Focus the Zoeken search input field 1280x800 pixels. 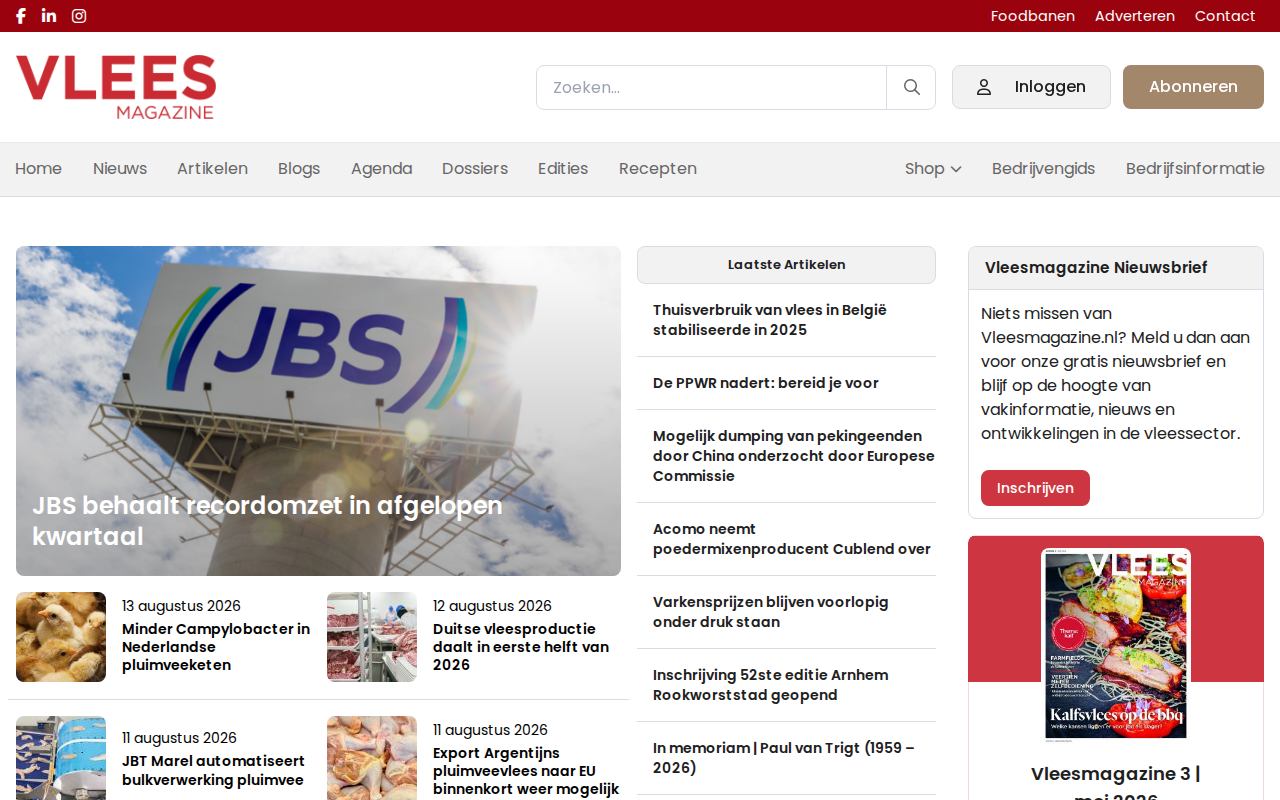(711, 87)
